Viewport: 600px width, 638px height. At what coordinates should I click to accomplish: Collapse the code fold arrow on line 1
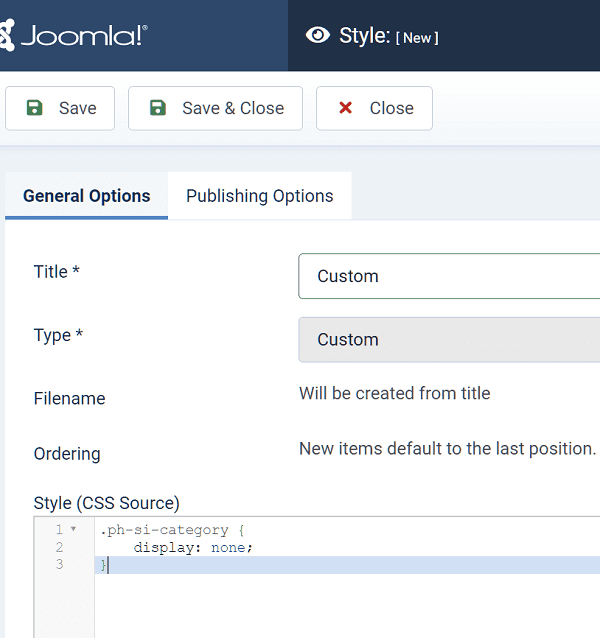click(x=73, y=530)
